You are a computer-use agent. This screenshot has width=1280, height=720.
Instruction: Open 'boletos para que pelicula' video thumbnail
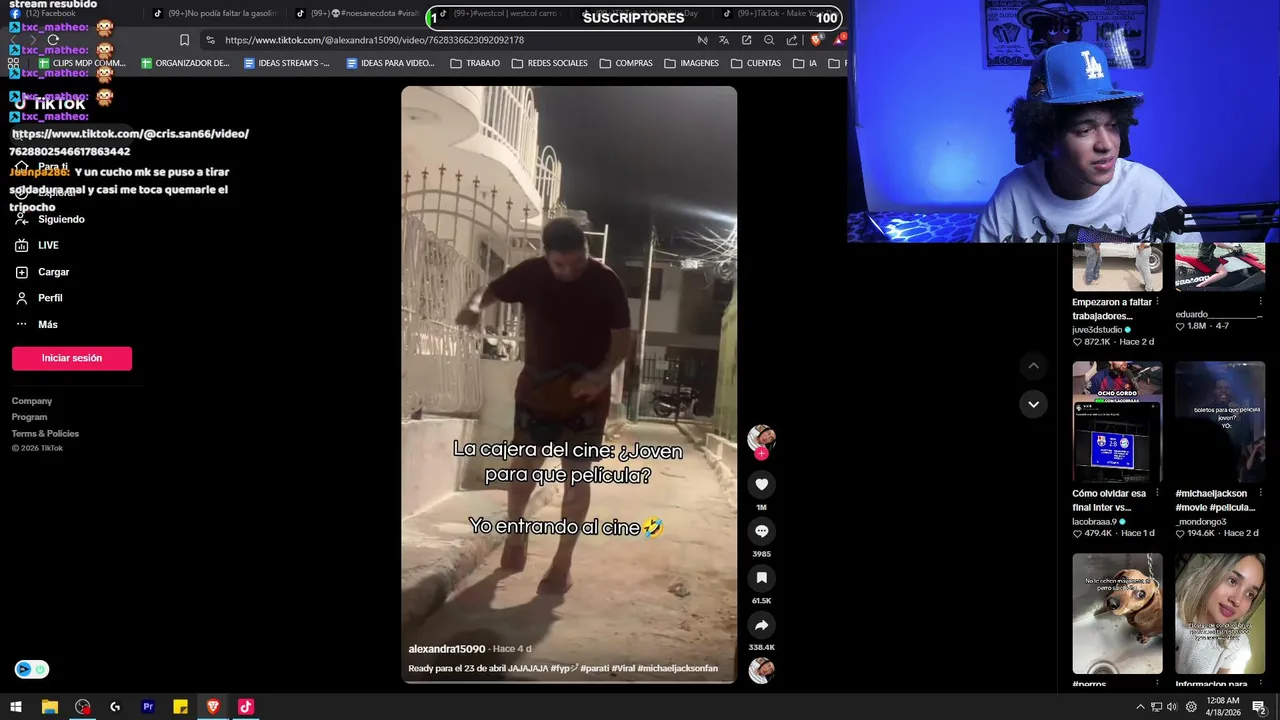tap(1220, 422)
